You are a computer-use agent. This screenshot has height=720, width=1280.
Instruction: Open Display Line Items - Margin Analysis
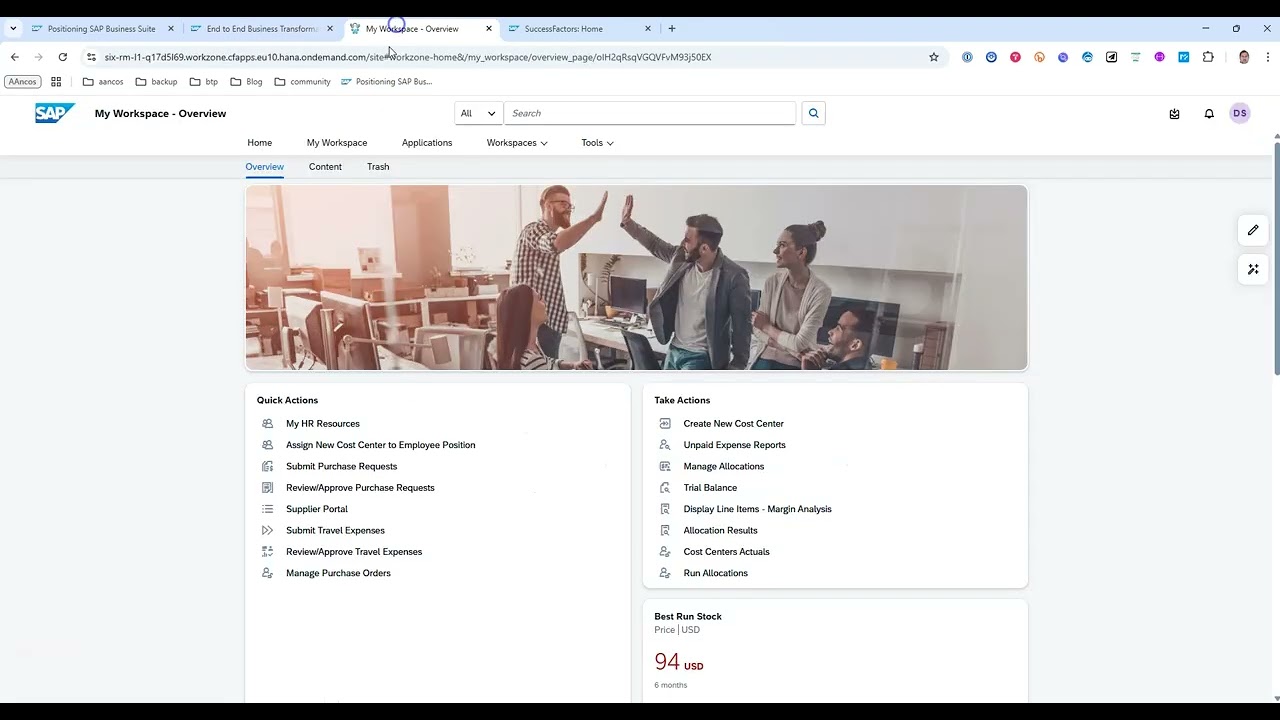click(758, 509)
